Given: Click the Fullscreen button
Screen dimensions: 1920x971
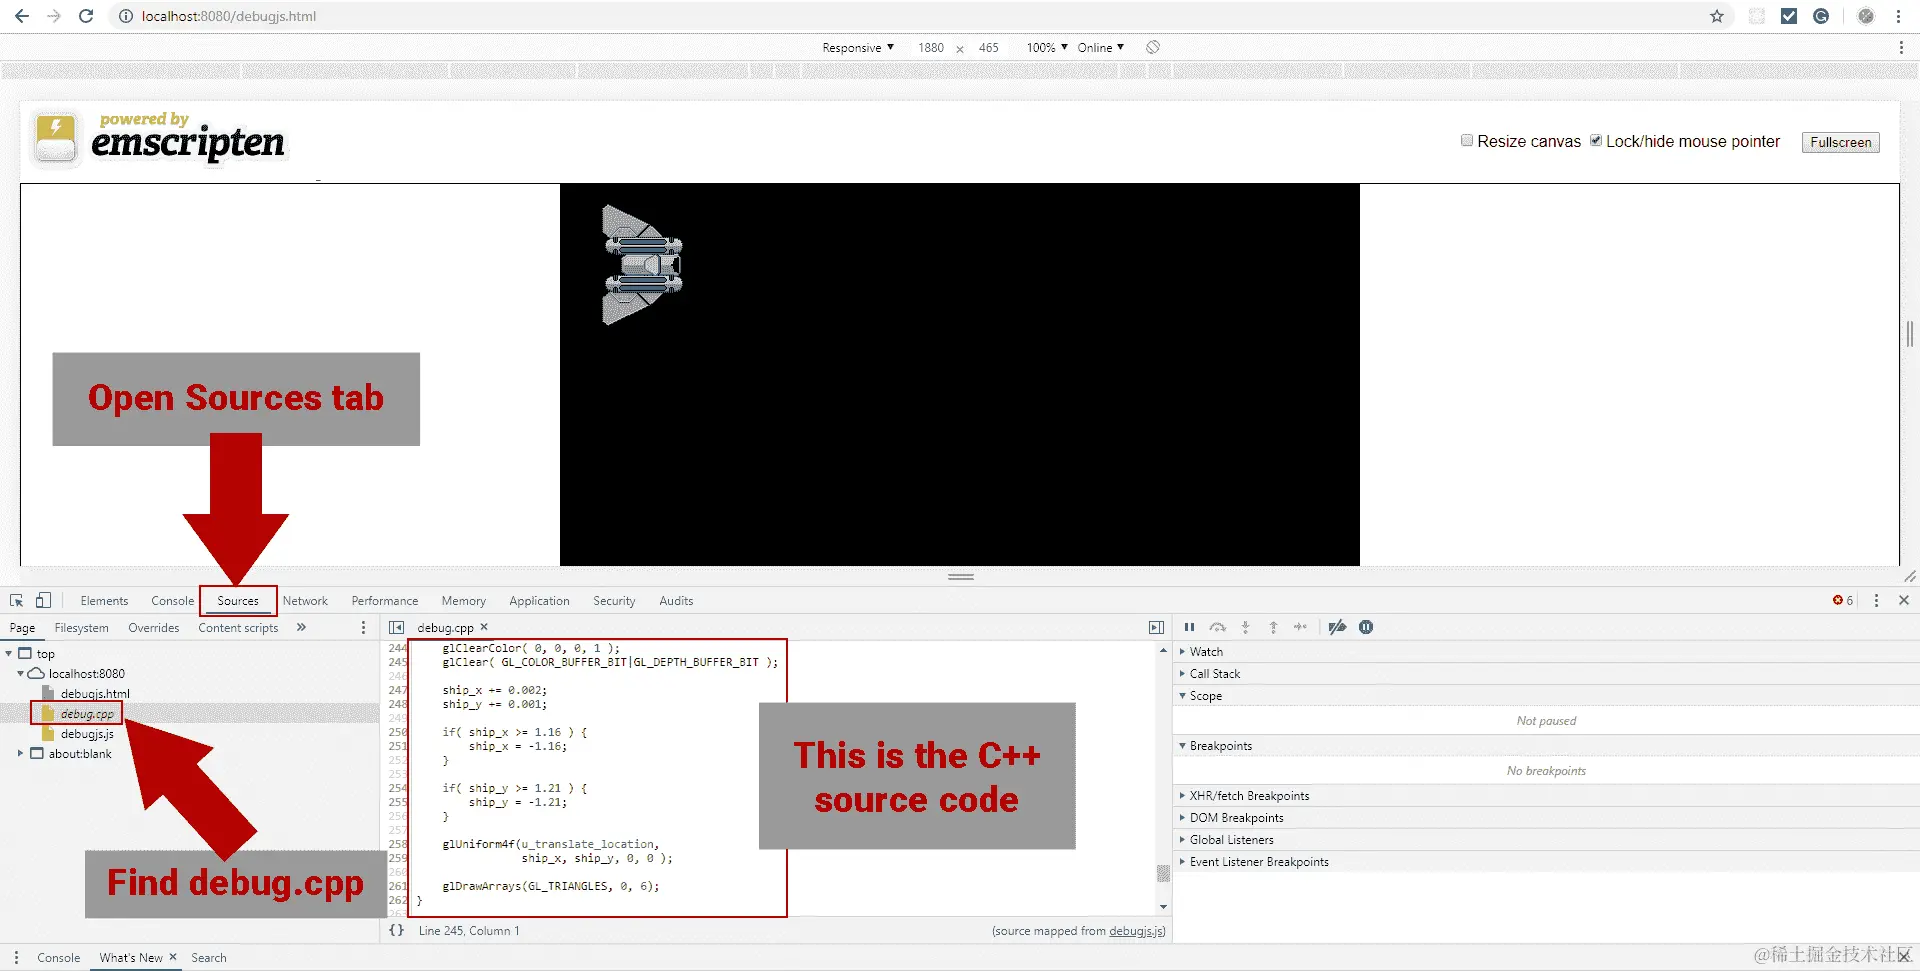Looking at the screenshot, I should (1840, 142).
